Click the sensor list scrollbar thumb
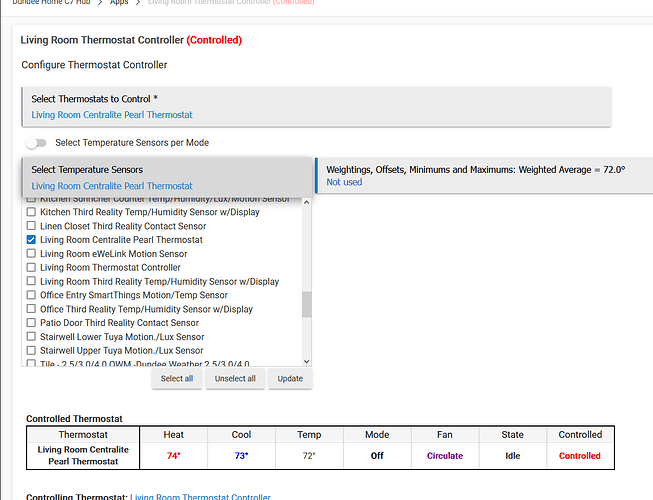Image resolution: width=653 pixels, height=500 pixels. click(307, 304)
